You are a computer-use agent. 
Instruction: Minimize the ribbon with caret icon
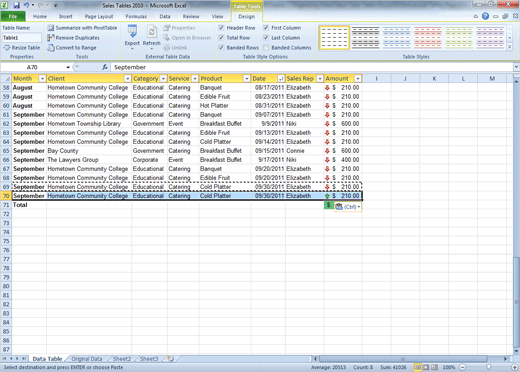476,16
